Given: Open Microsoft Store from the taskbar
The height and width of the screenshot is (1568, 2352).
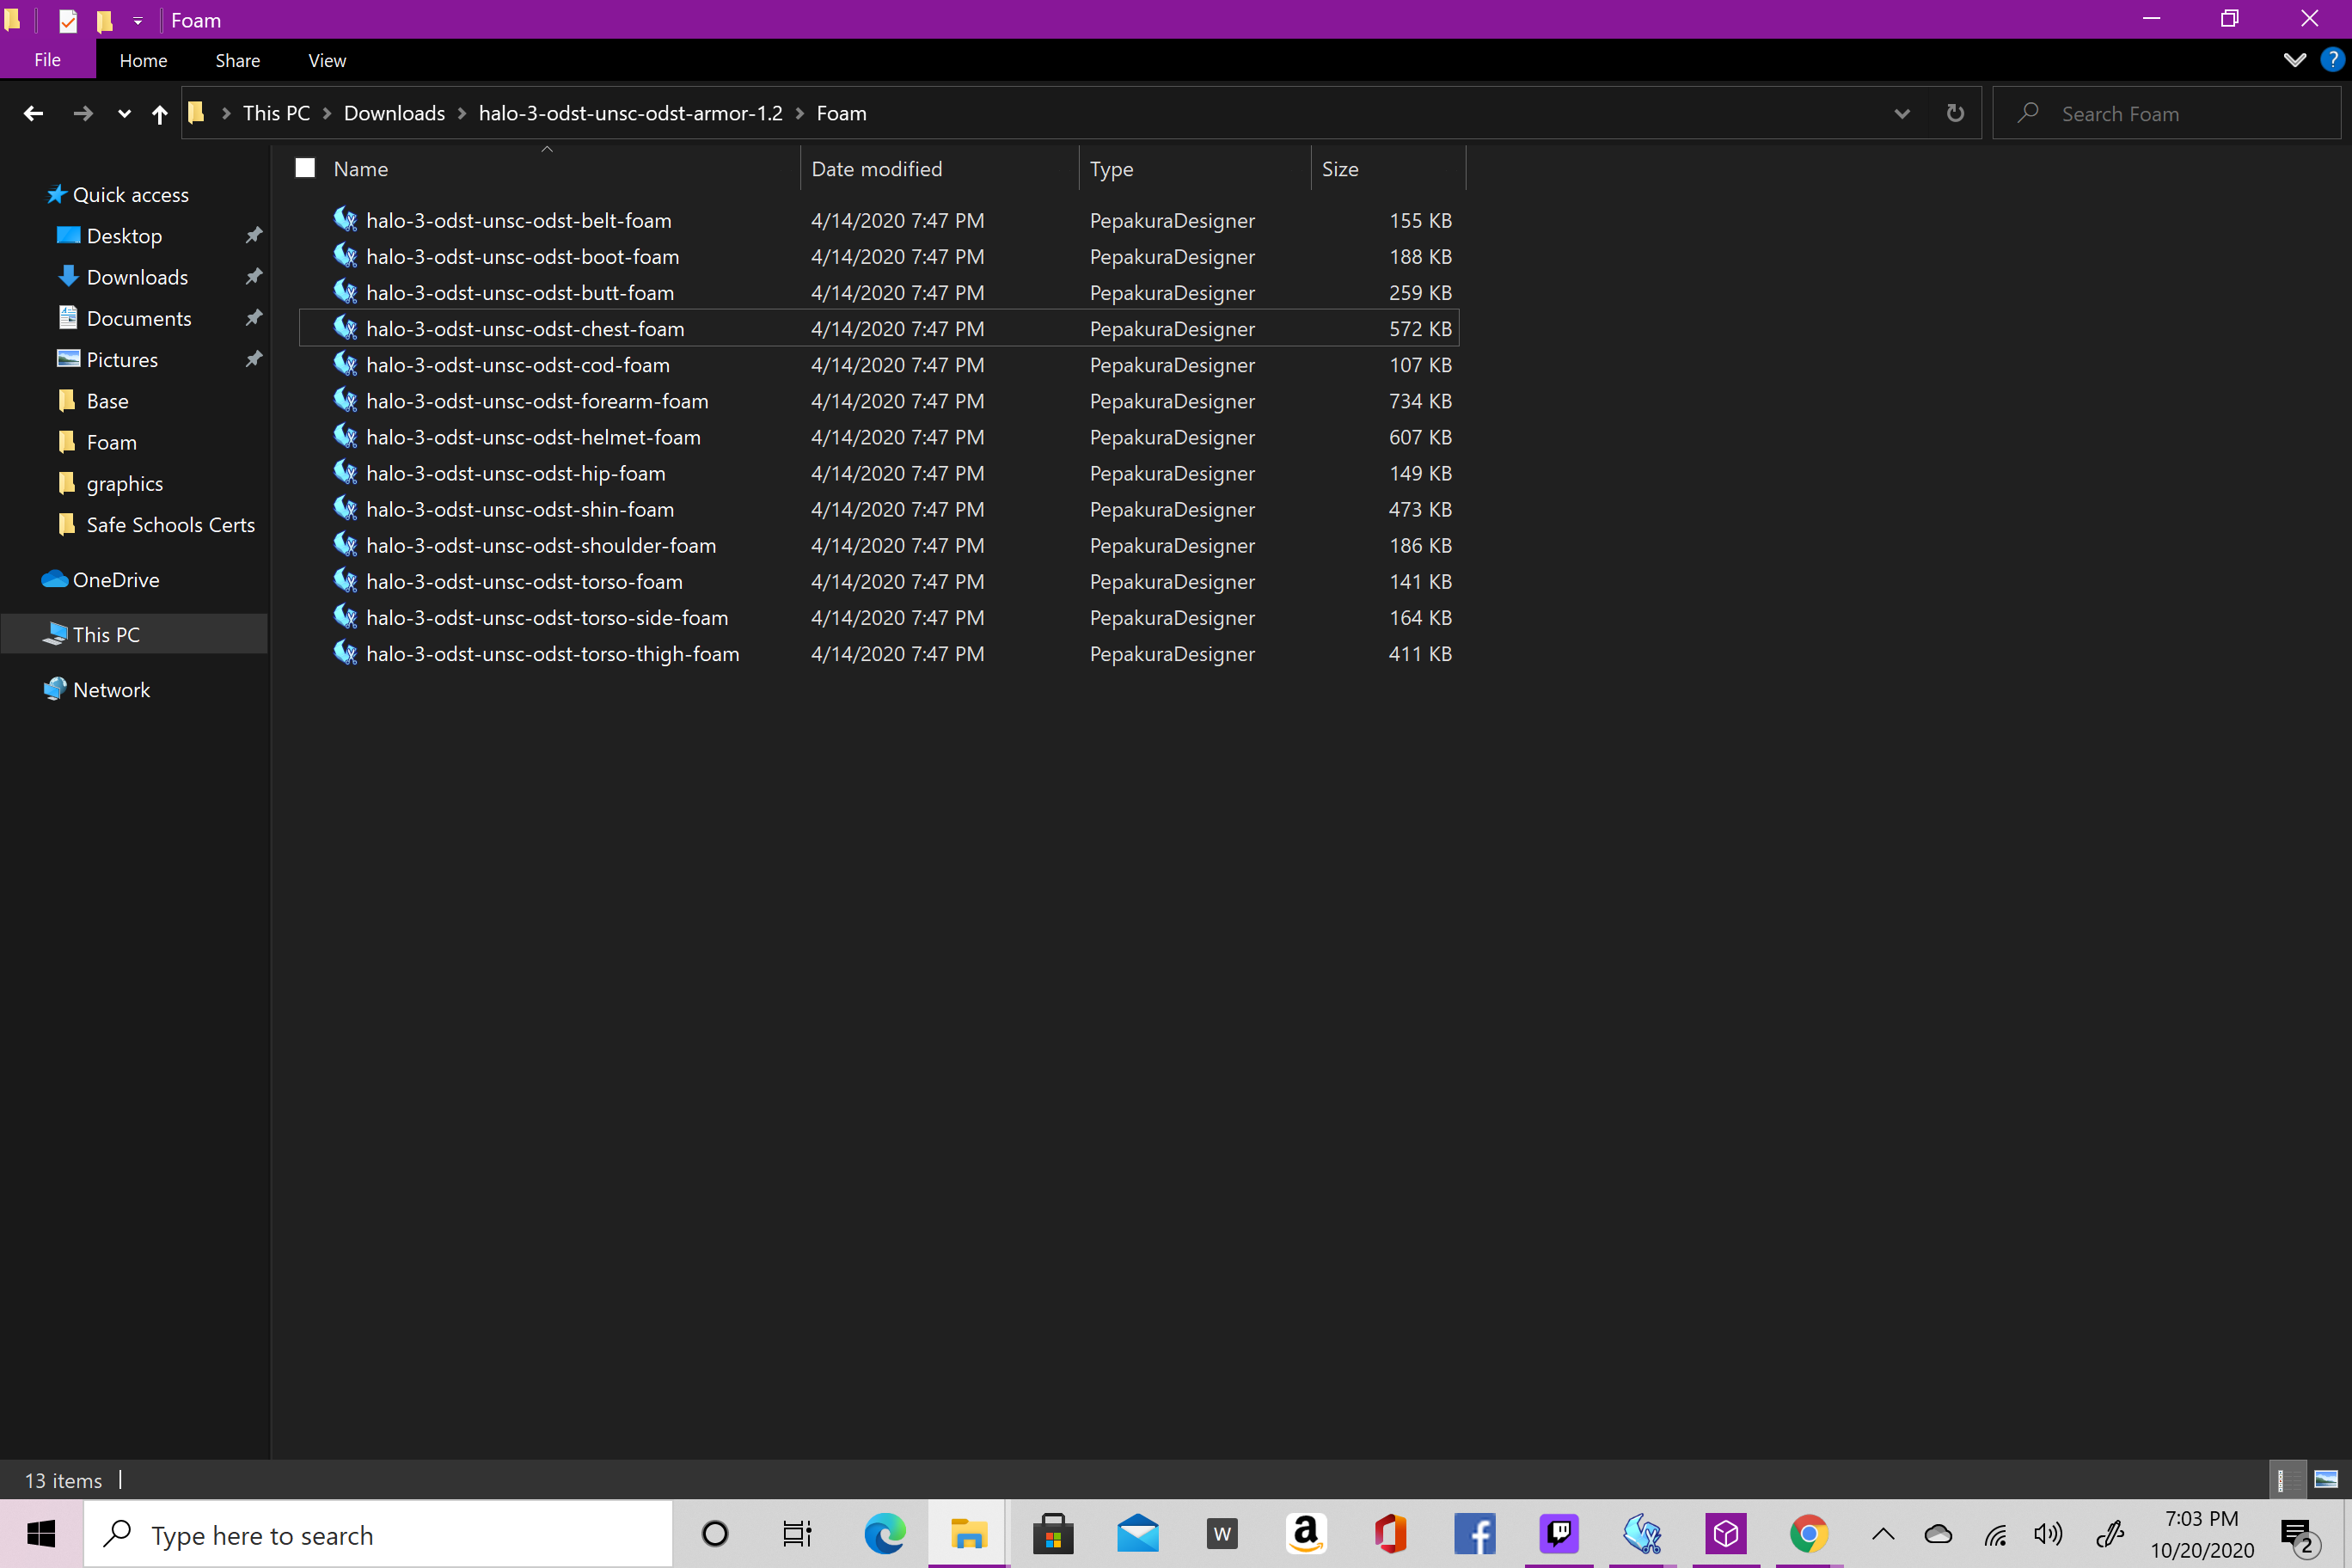Looking at the screenshot, I should pos(1053,1532).
